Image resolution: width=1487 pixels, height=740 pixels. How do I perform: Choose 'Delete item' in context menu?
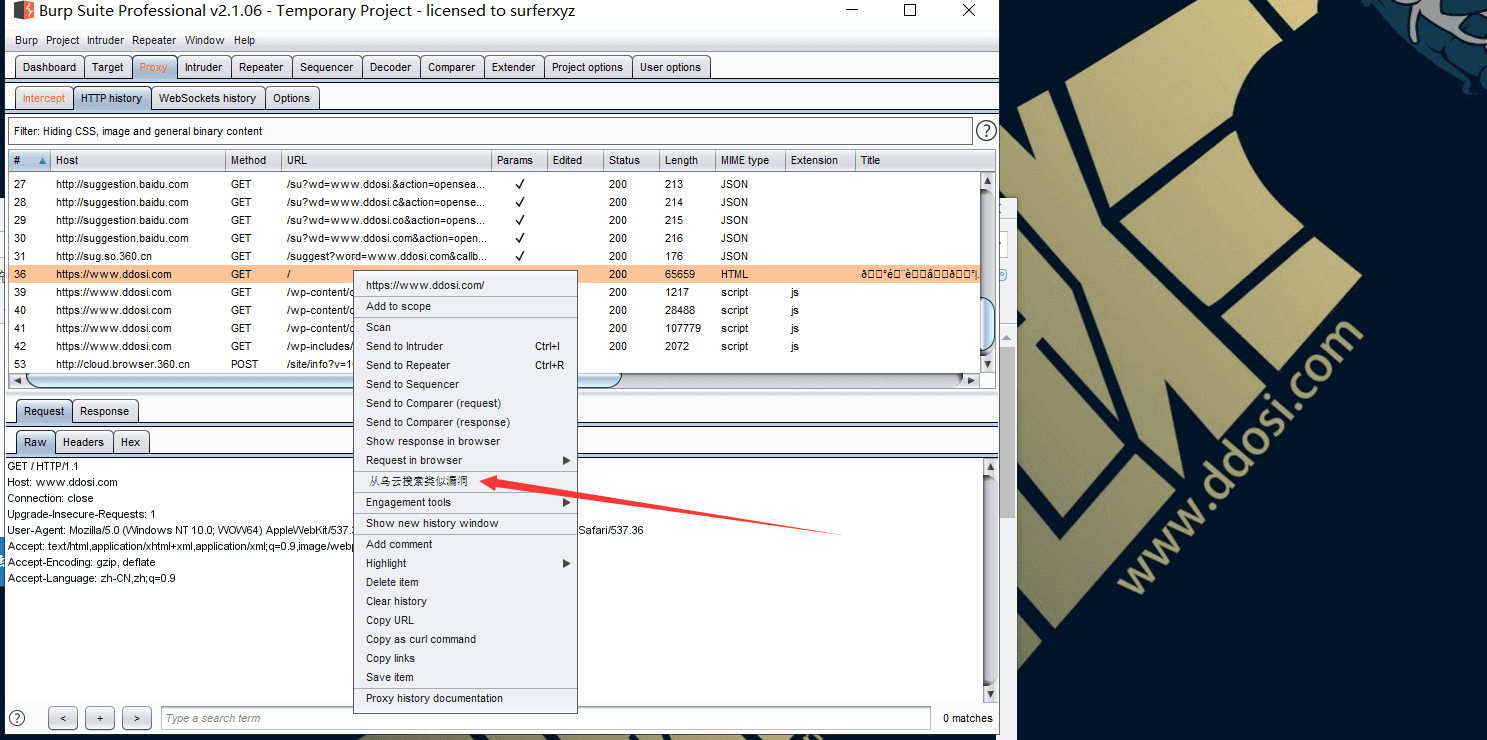(465, 582)
